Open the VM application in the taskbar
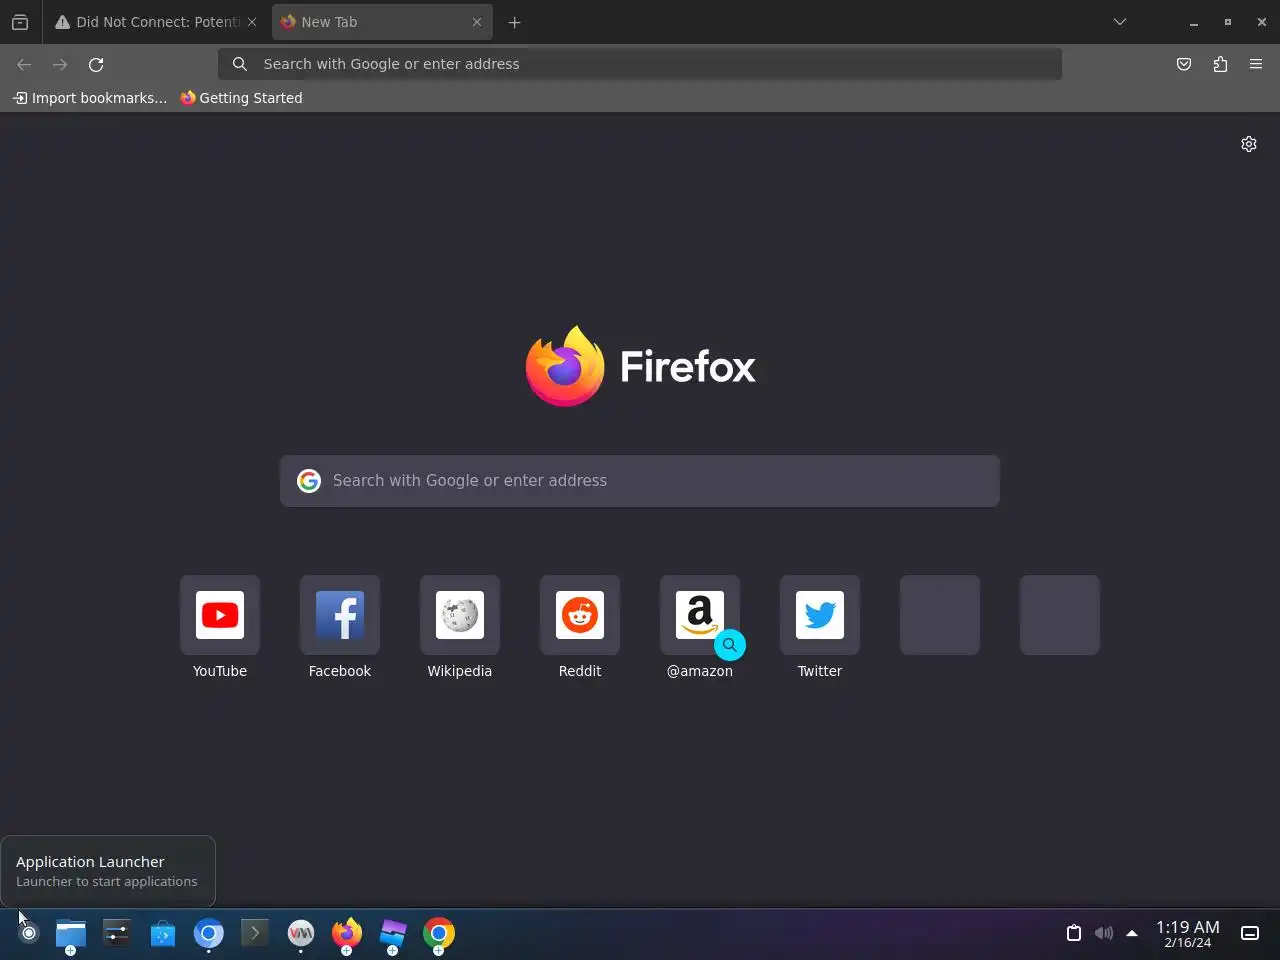The width and height of the screenshot is (1280, 960). 301,933
